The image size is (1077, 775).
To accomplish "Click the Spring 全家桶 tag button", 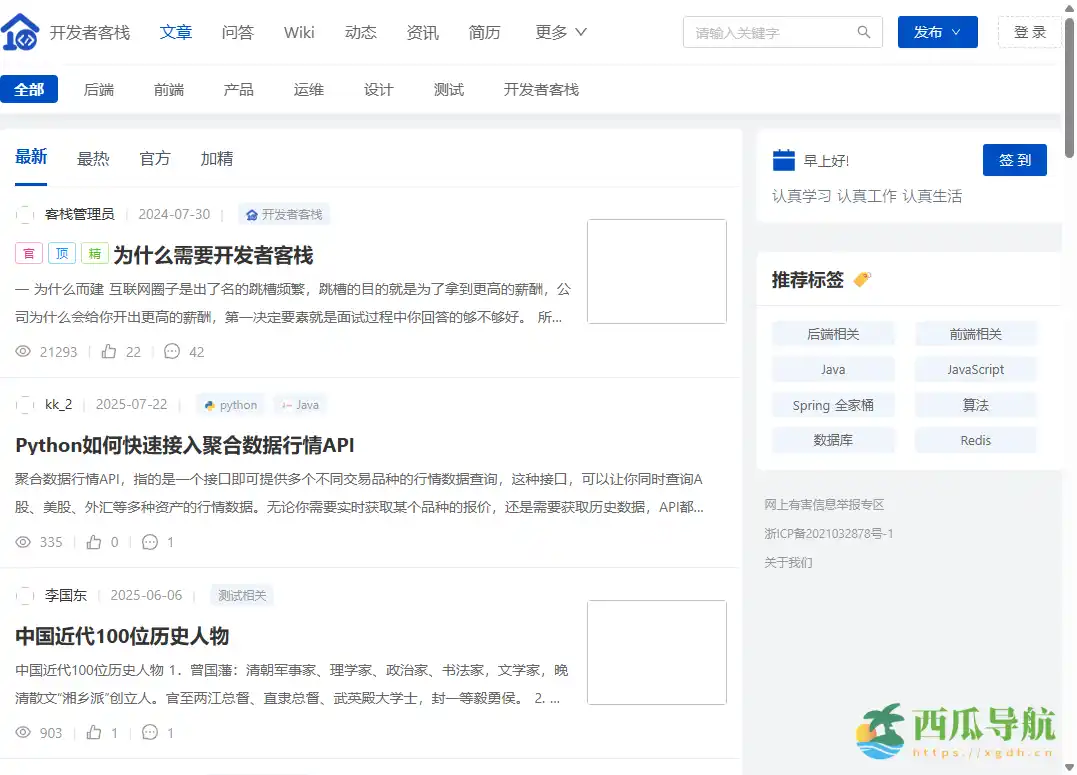I will pos(833,404).
